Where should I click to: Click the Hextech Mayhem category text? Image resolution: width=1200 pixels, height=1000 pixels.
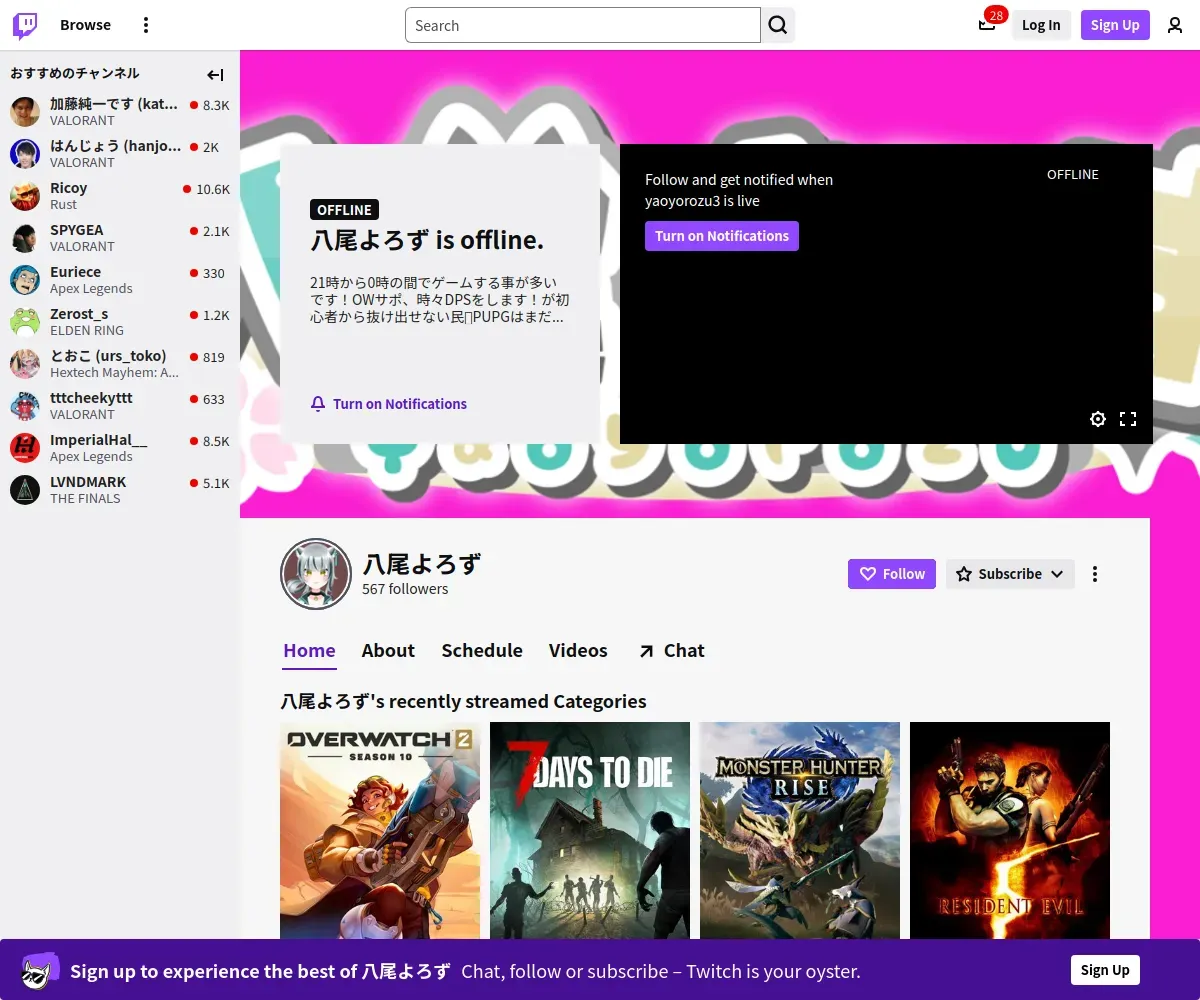(x=114, y=373)
